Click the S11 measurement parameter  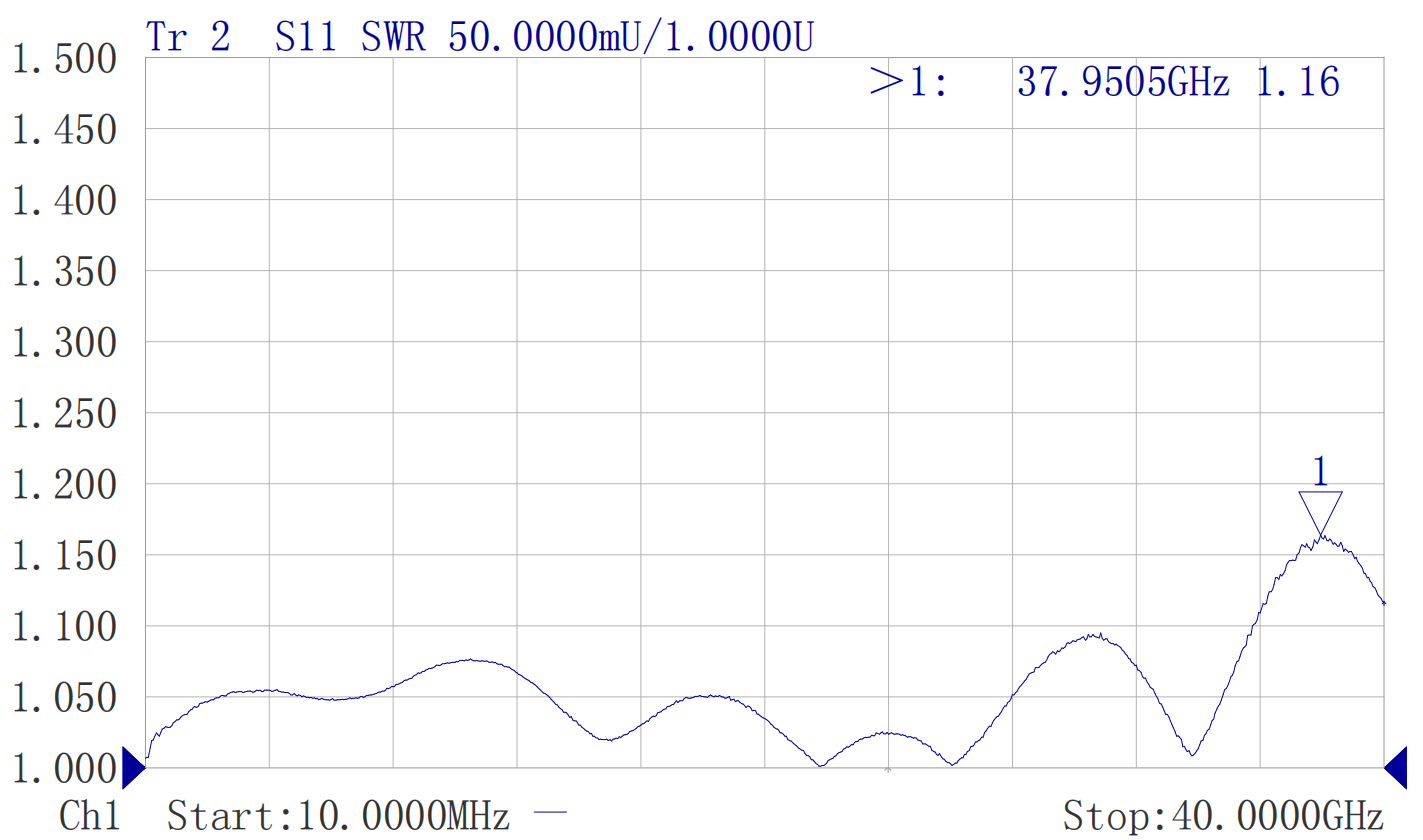pyautogui.click(x=306, y=37)
